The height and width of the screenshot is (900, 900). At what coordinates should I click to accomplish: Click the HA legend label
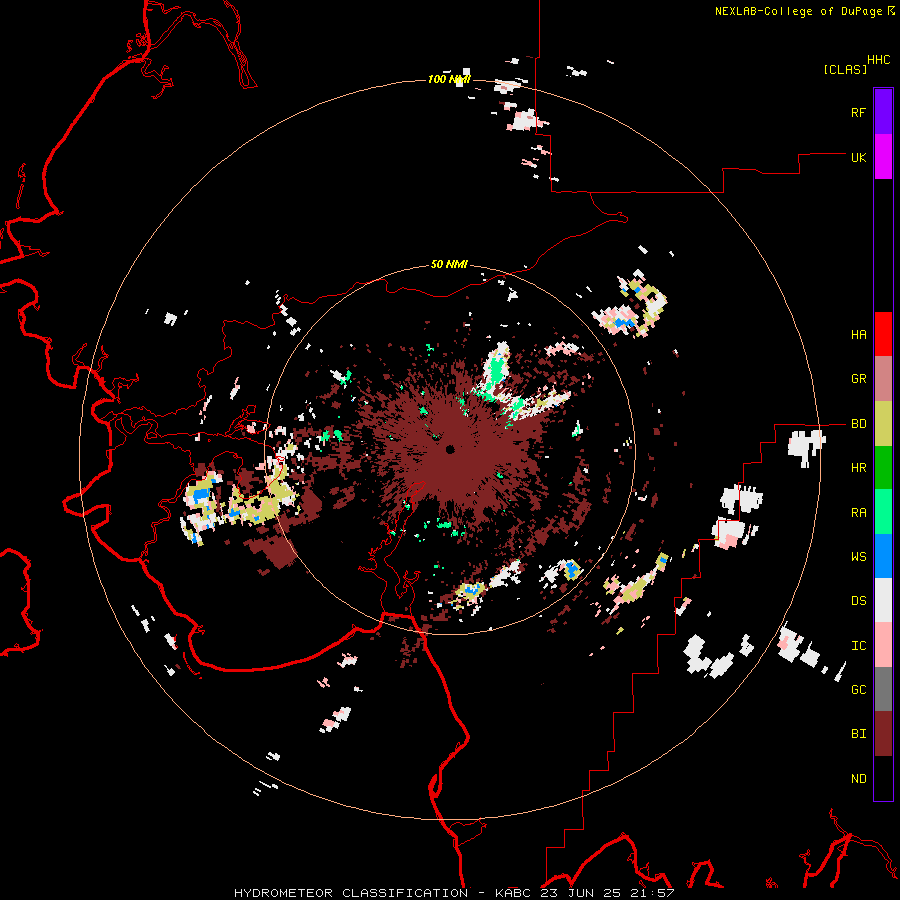click(x=858, y=335)
